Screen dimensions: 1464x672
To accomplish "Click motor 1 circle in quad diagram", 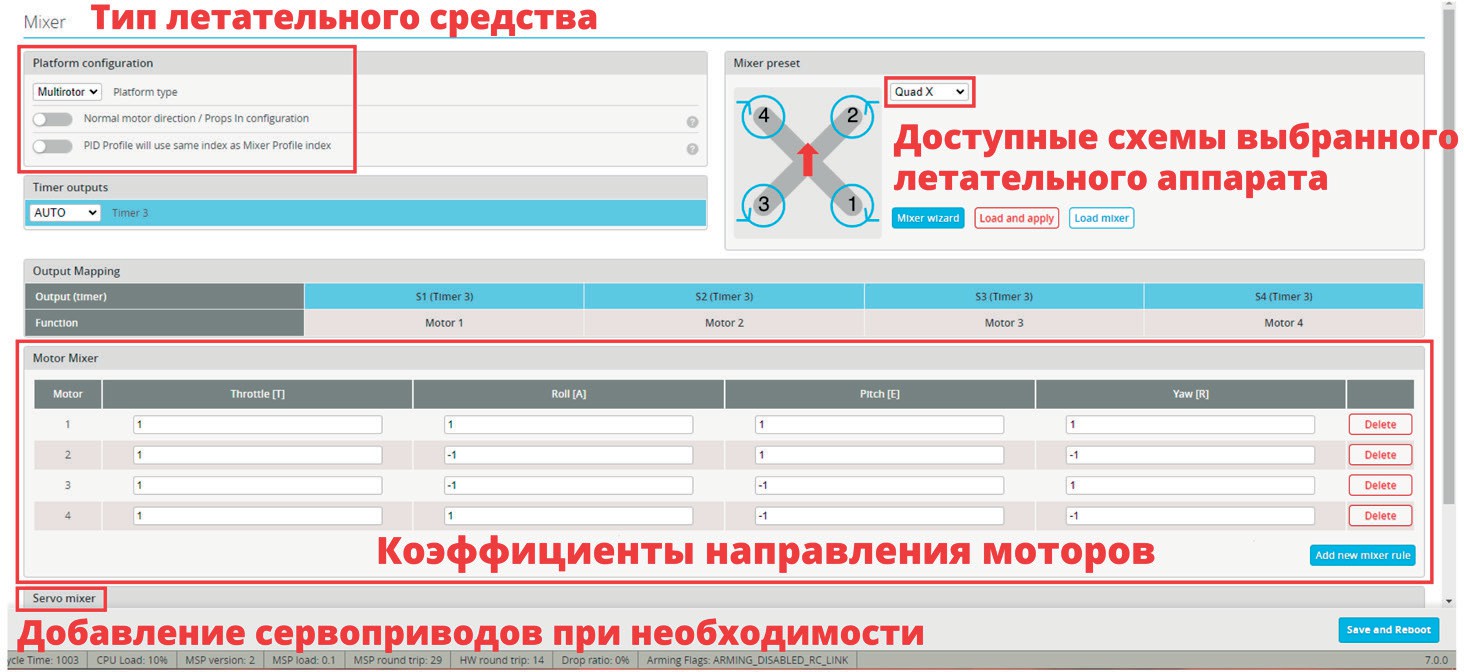I will pos(852,204).
